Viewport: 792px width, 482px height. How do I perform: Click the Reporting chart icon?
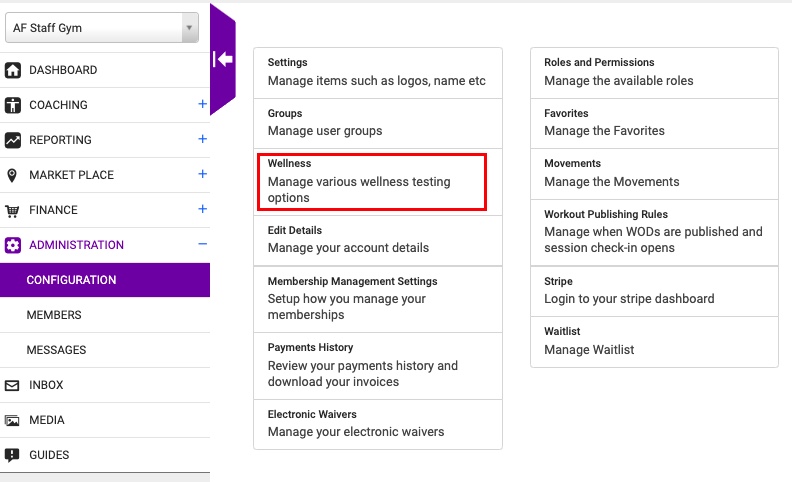13,140
